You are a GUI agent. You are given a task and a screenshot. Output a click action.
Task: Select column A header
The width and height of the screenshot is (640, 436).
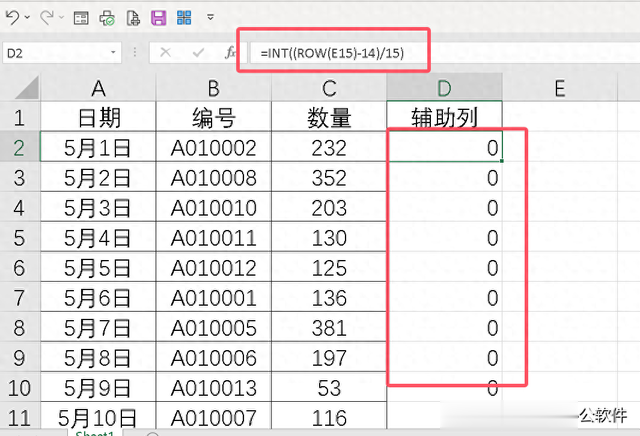(x=98, y=88)
